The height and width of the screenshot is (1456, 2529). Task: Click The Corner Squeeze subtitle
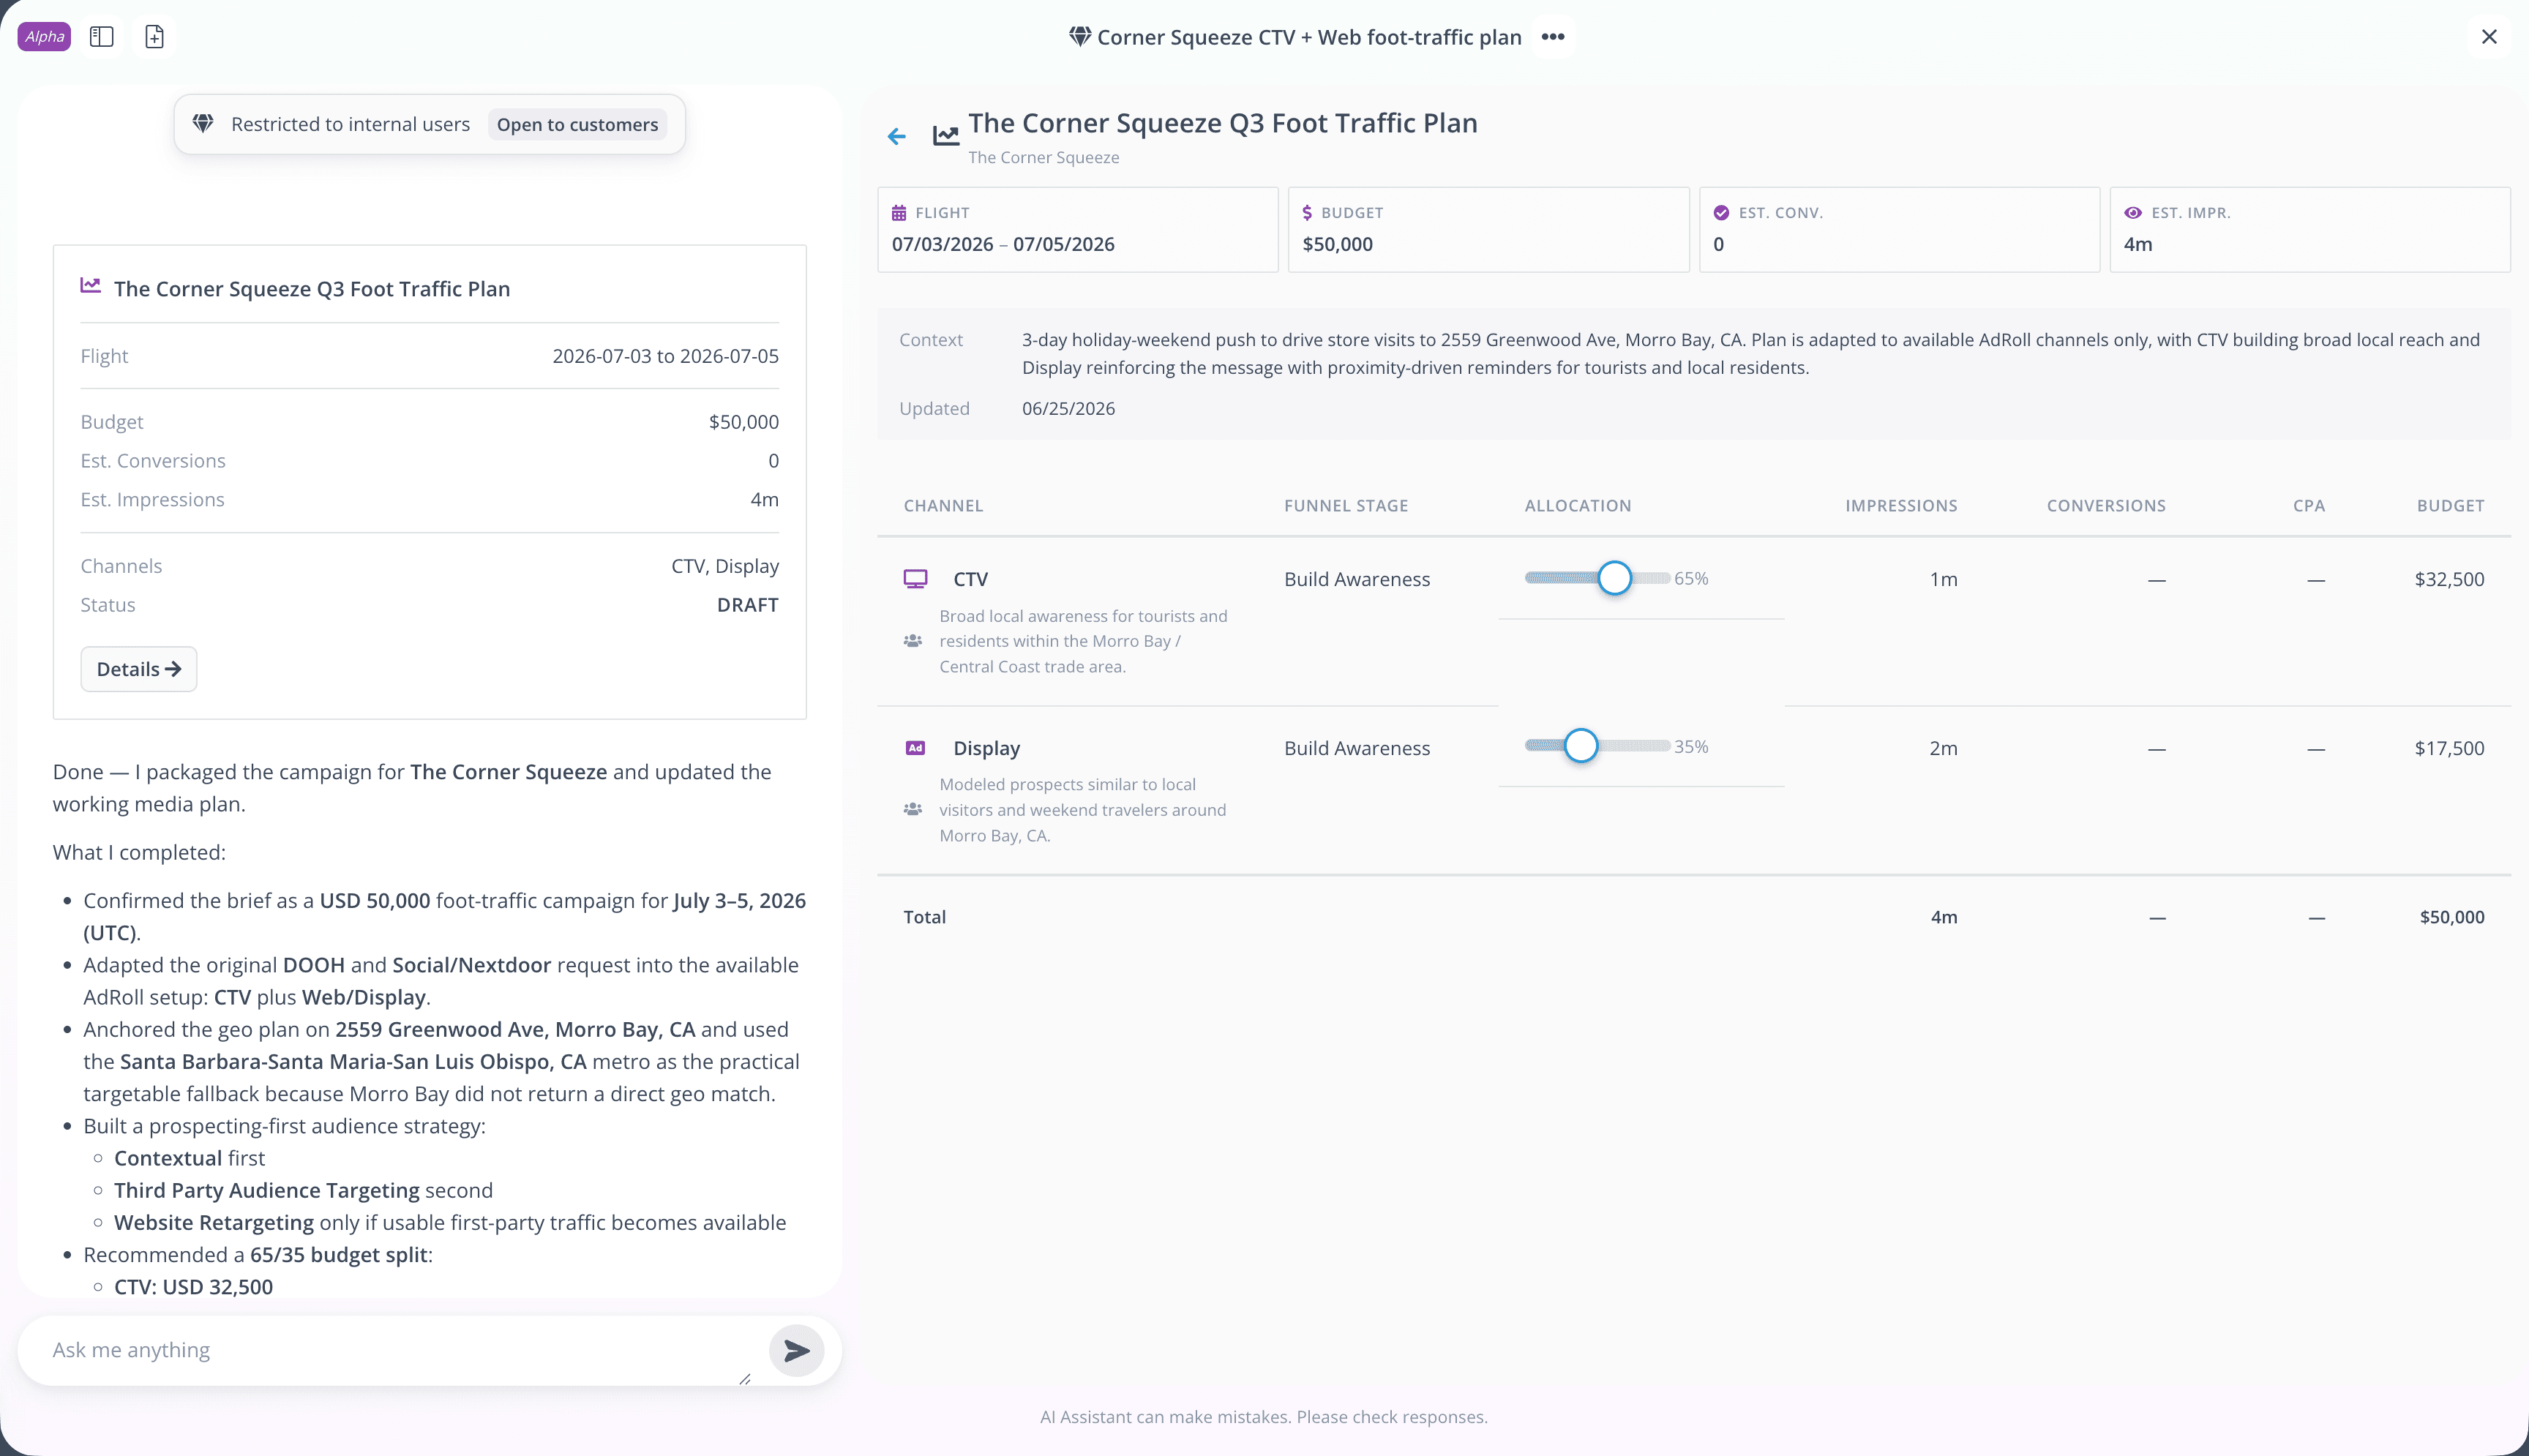1044,157
